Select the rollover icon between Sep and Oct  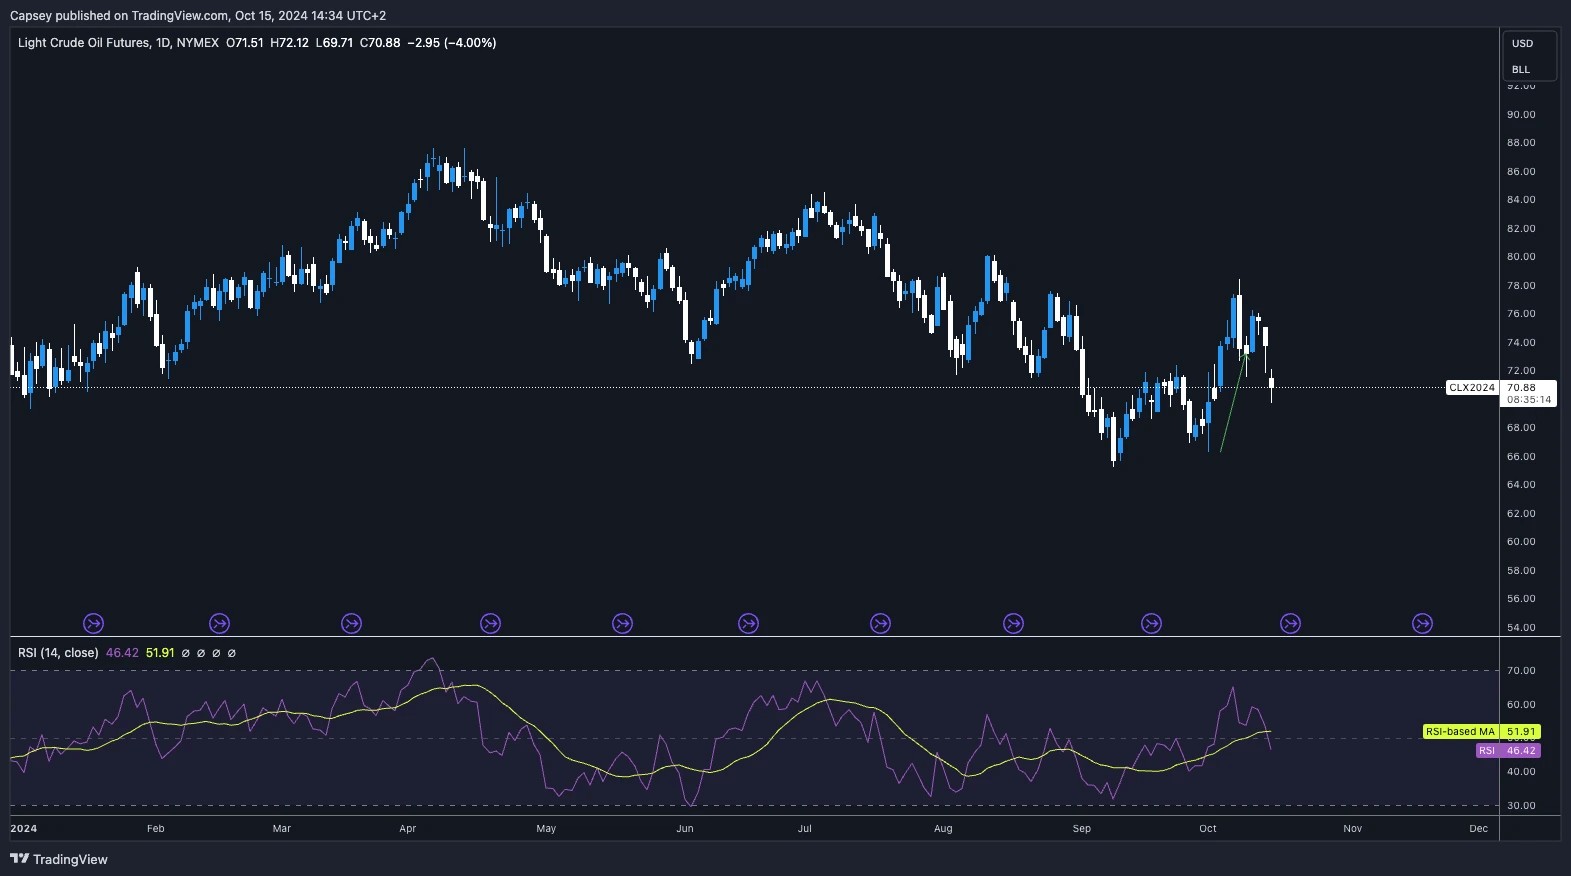point(1151,623)
